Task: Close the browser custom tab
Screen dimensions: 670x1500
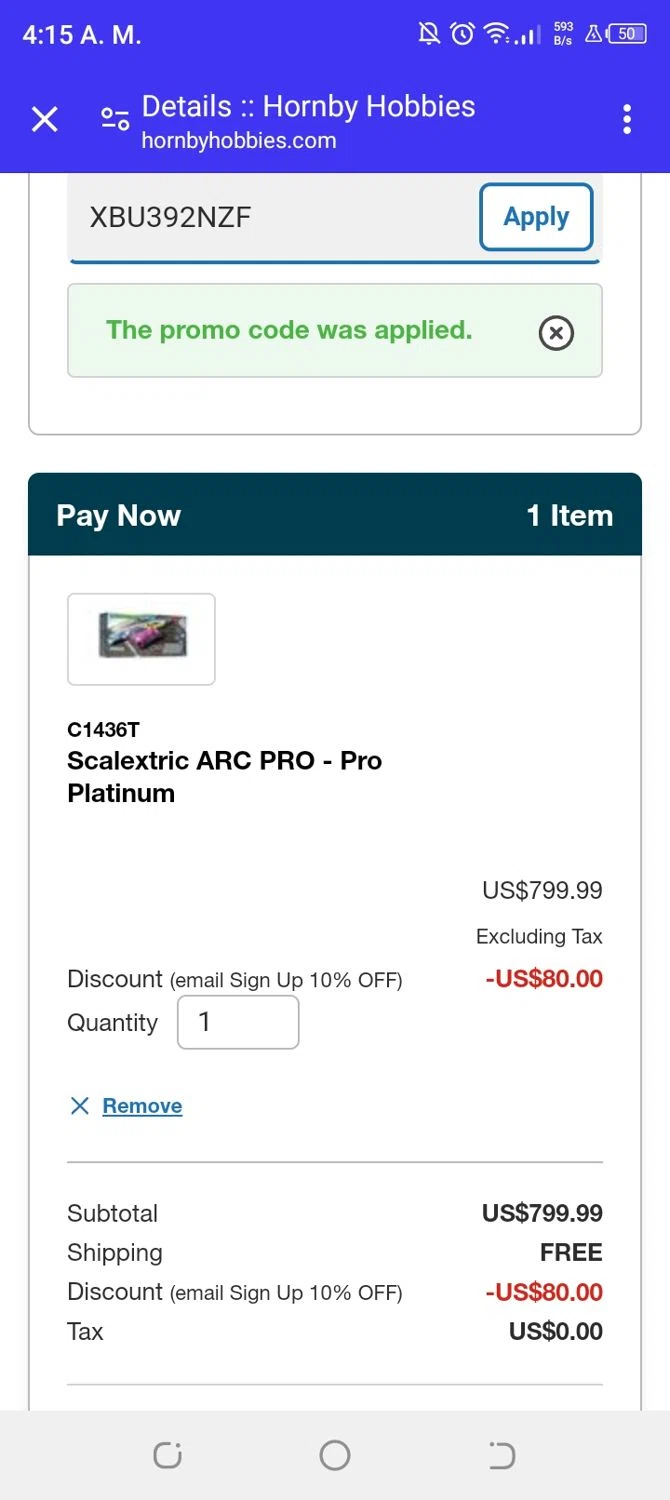Action: [x=45, y=120]
